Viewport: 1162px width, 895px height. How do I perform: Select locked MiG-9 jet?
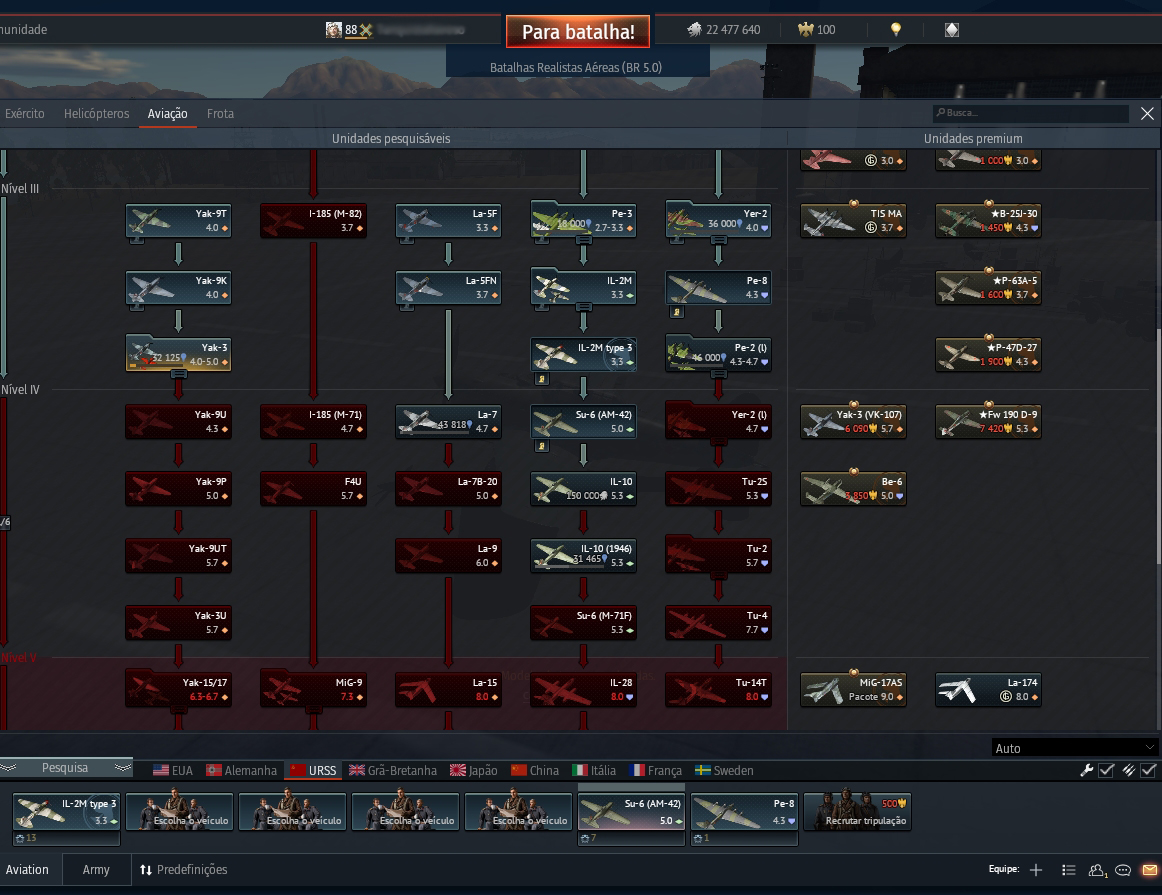[313, 690]
